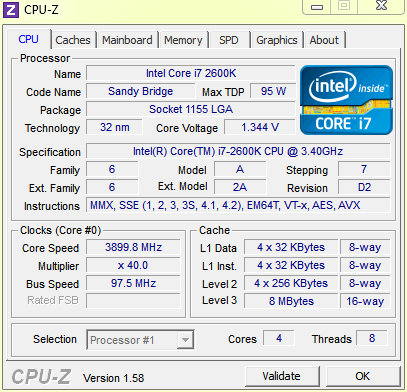This screenshot has width=407, height=392.
Task: Click the Intel Core i7 logo badge
Action: click(x=346, y=100)
